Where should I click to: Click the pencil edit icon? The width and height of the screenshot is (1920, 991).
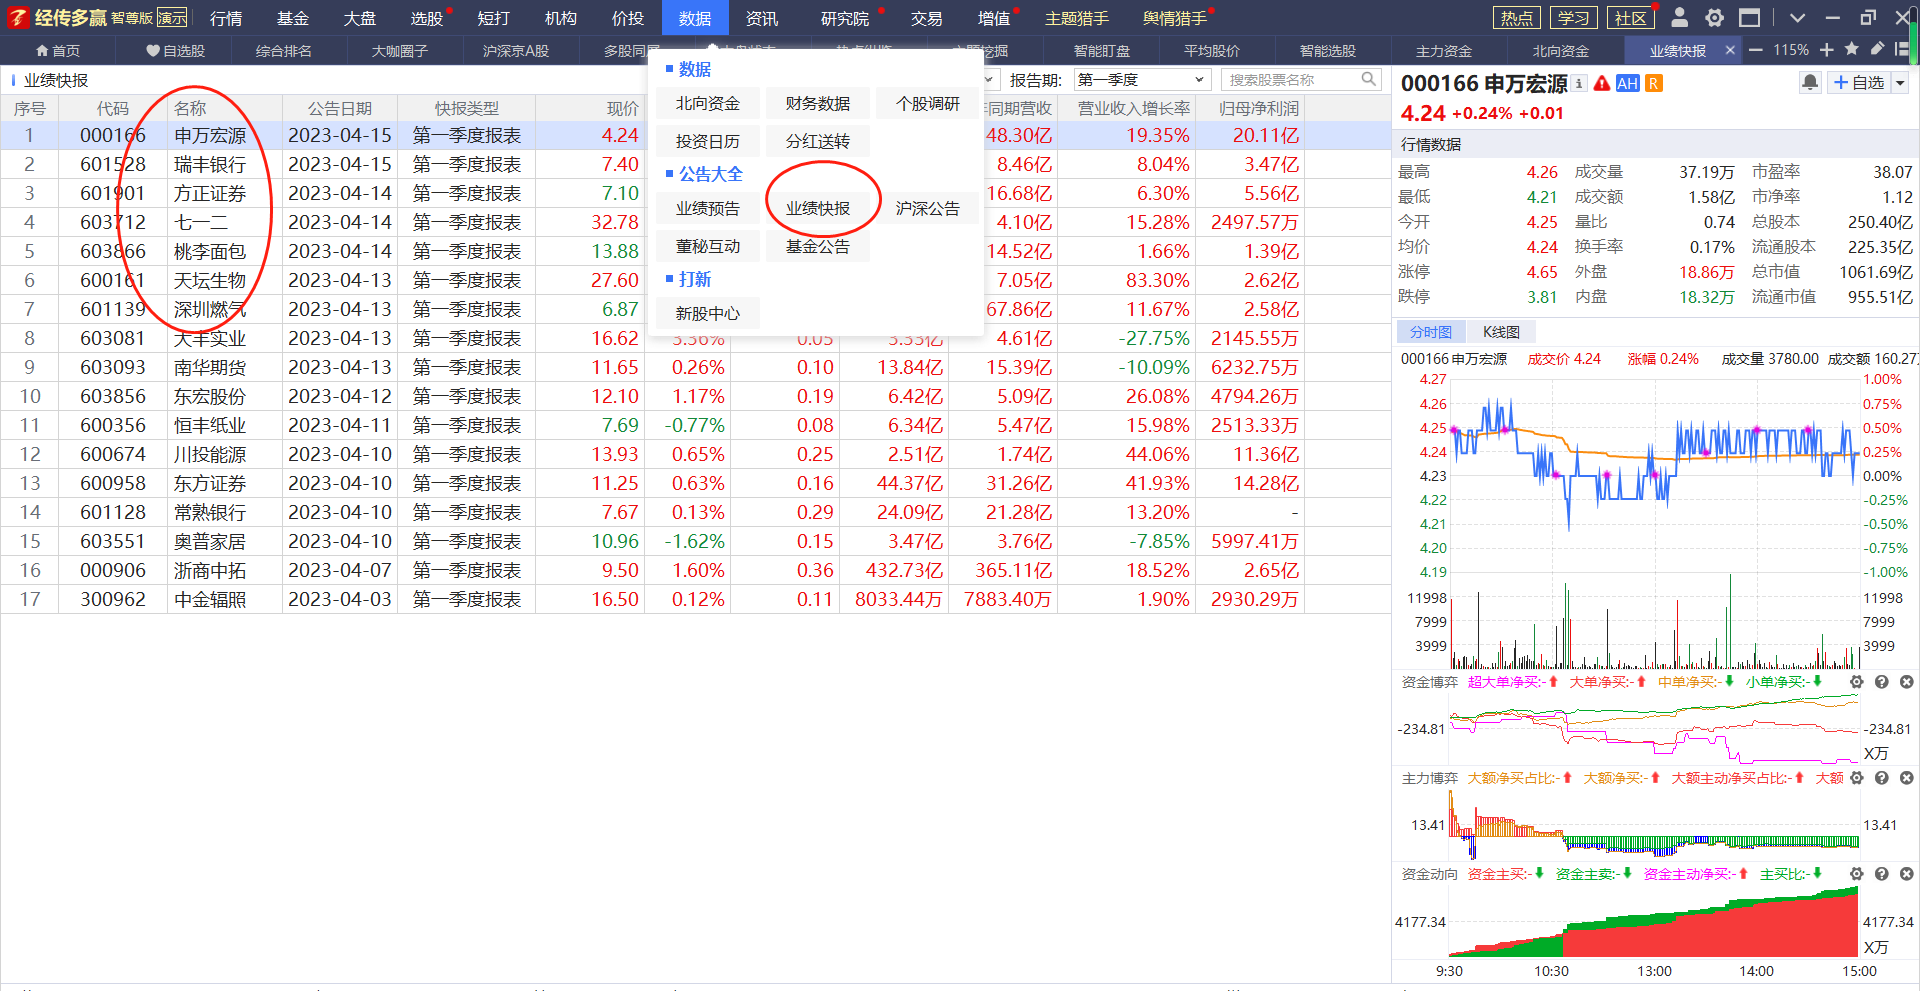coord(1877,49)
